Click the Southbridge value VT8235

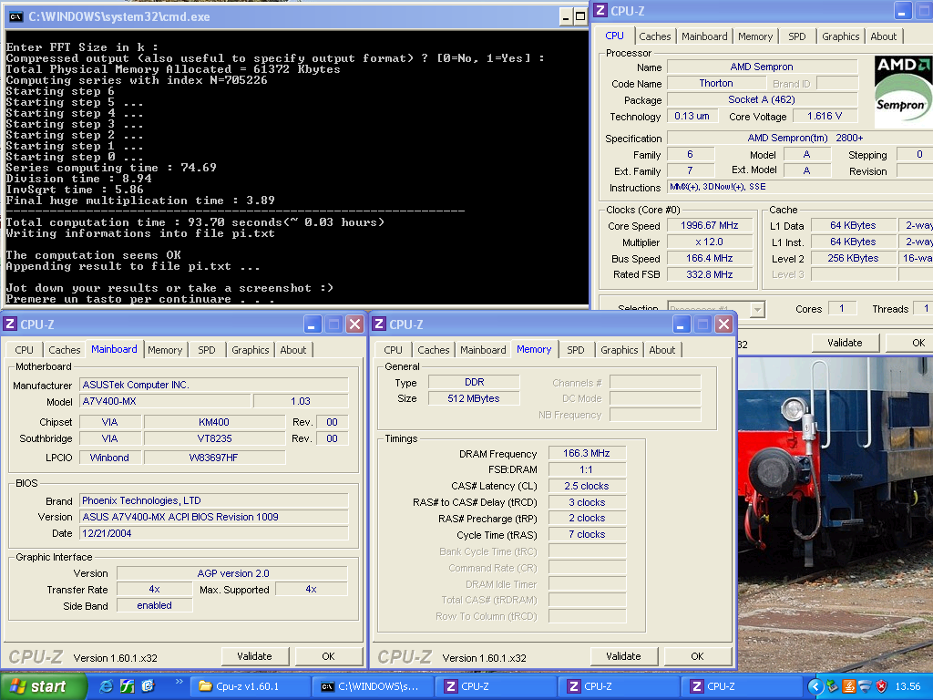pyautogui.click(x=215, y=439)
